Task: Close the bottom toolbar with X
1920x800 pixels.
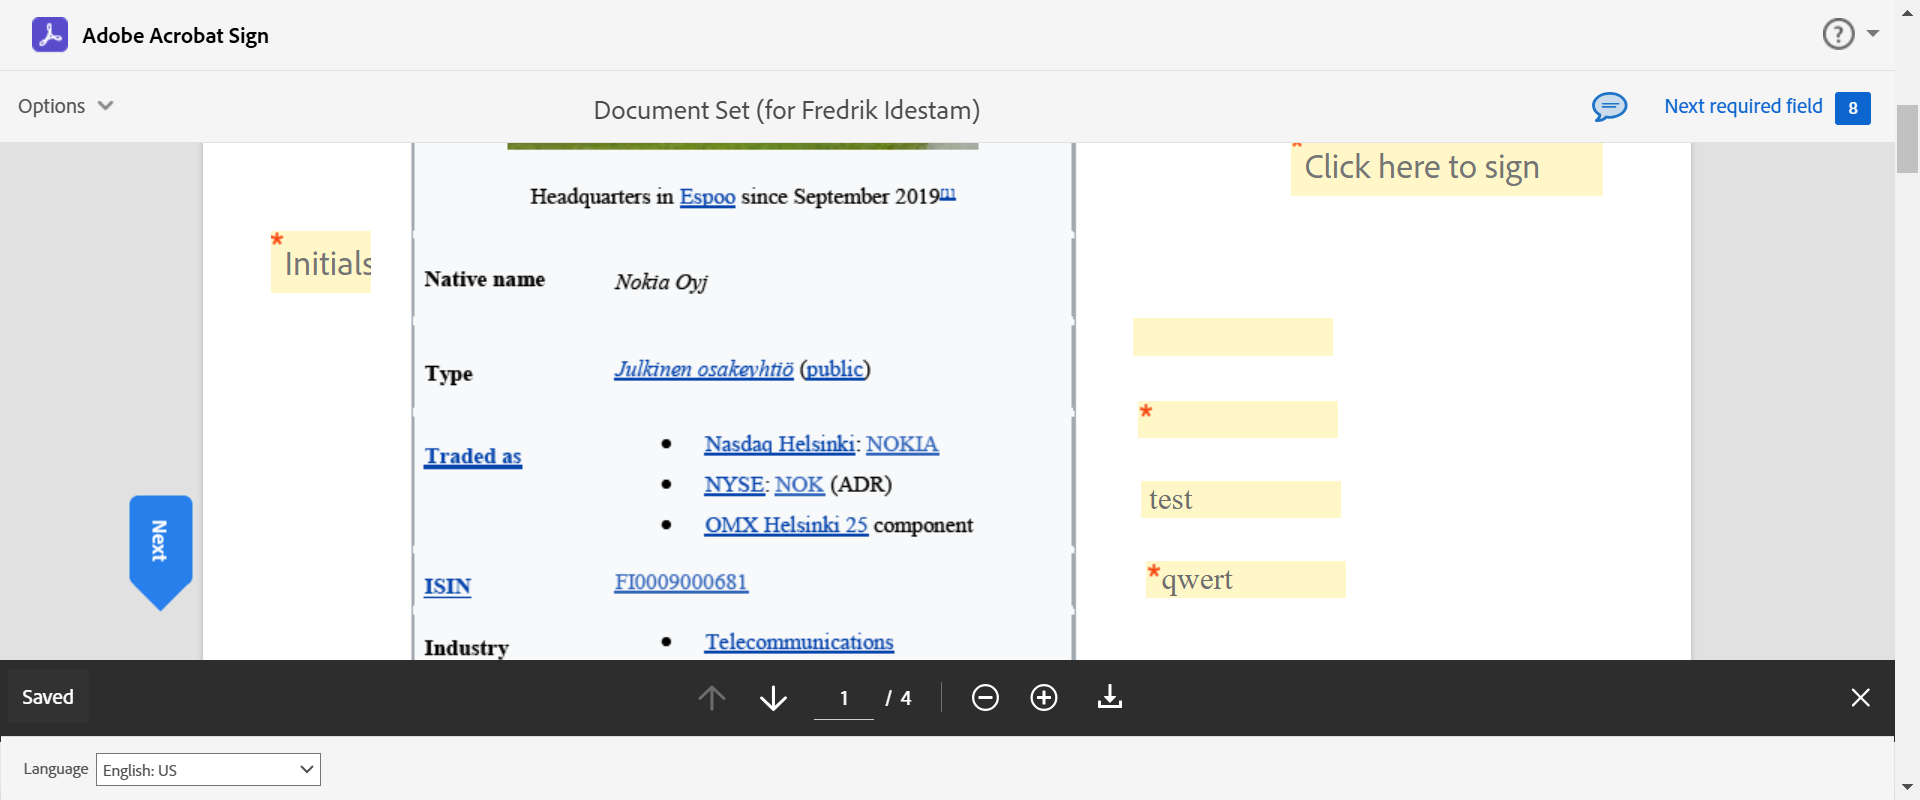Action: point(1860,697)
